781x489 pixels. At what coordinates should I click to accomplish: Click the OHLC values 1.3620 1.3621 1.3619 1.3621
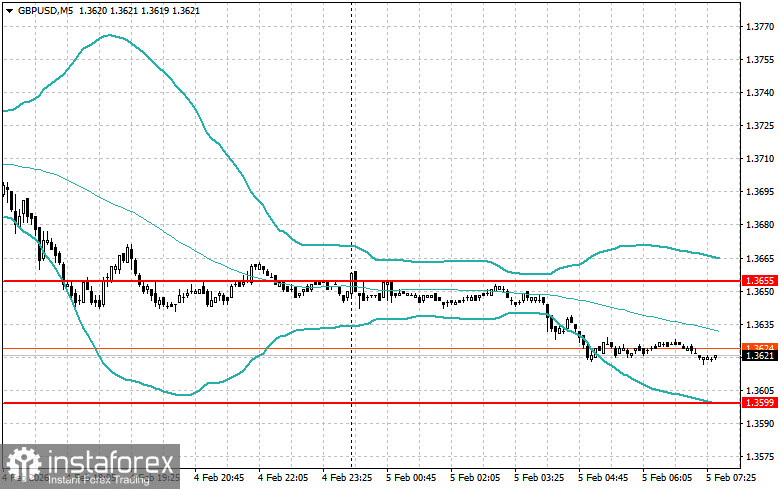139,10
